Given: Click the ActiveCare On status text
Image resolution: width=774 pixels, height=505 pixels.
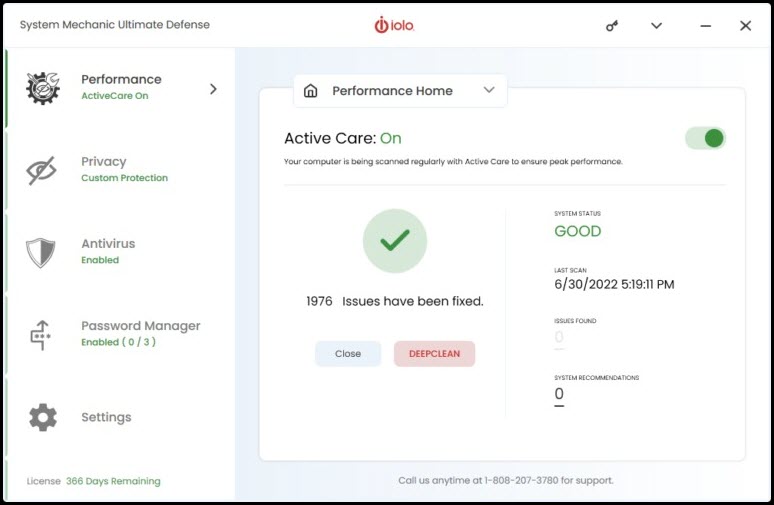Looking at the screenshot, I should (x=115, y=96).
